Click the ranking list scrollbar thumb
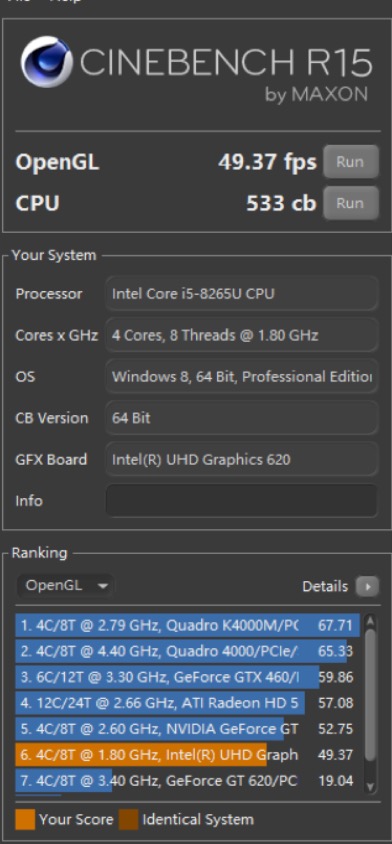The image size is (392, 844). click(370, 695)
